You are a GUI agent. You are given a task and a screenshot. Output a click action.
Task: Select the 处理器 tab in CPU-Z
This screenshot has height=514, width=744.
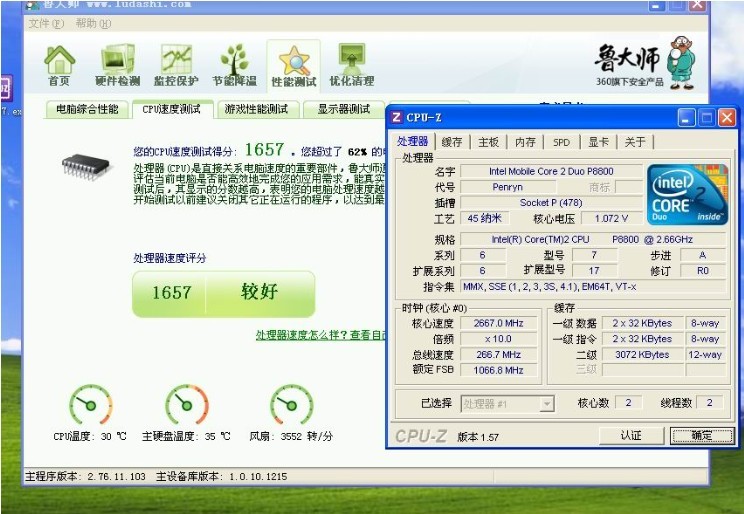[x=413, y=141]
